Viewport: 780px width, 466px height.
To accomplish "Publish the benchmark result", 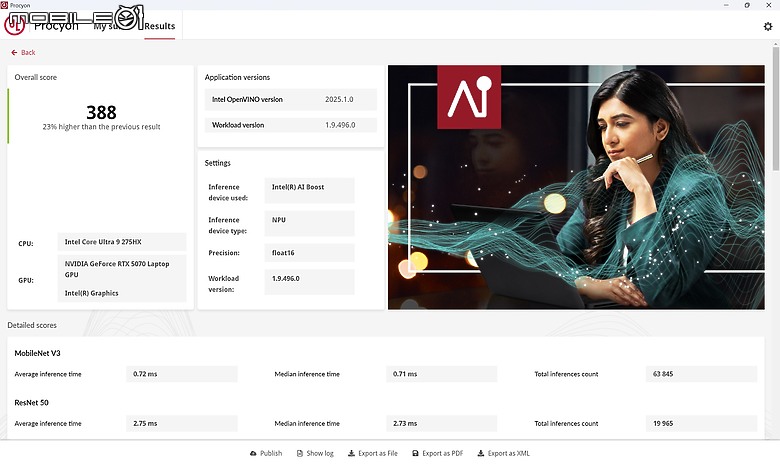I will (x=266, y=453).
